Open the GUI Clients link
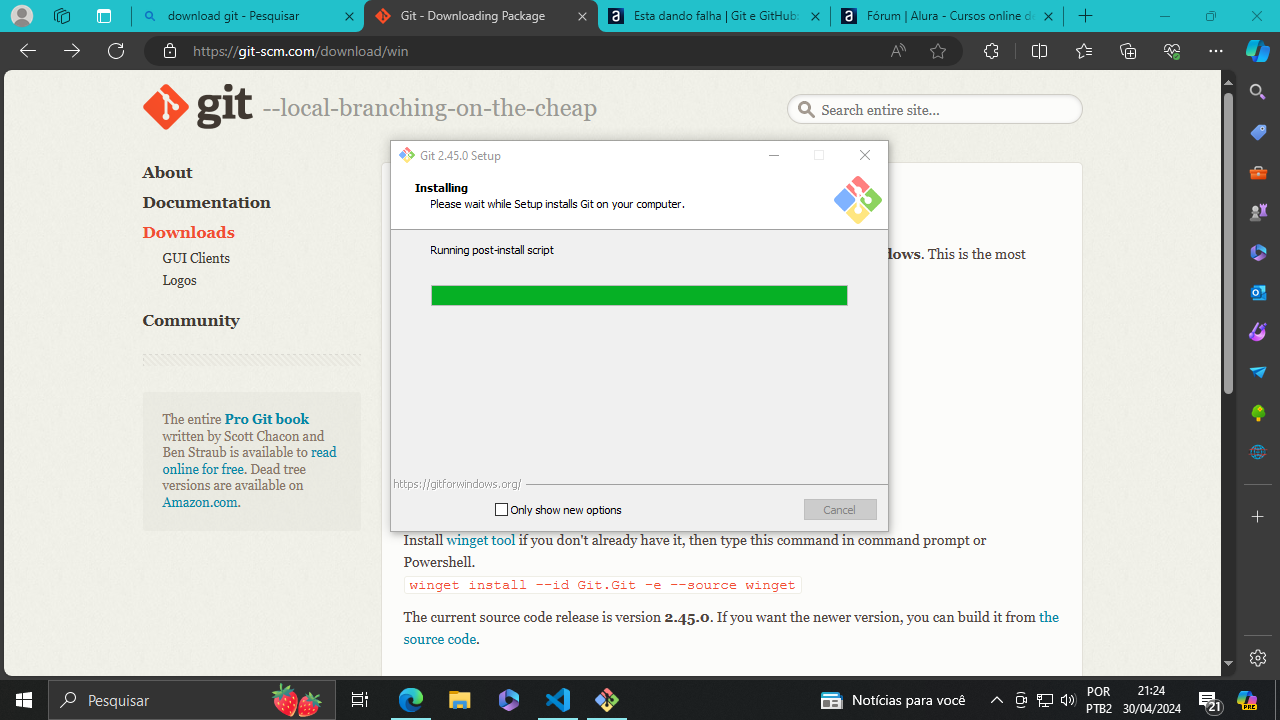The width and height of the screenshot is (1280, 720). click(196, 258)
